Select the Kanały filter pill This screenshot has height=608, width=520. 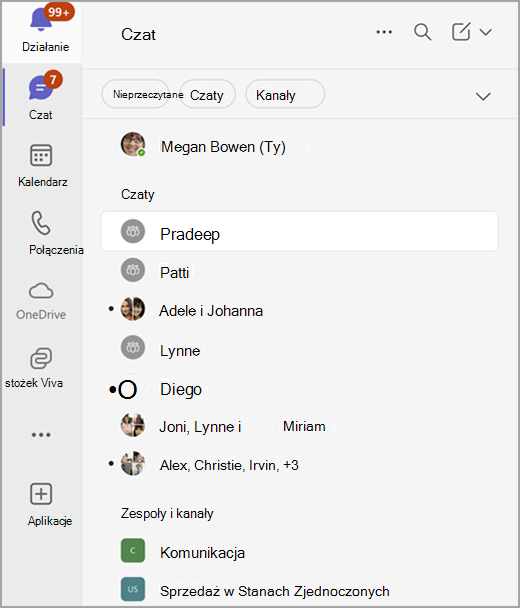point(285,94)
